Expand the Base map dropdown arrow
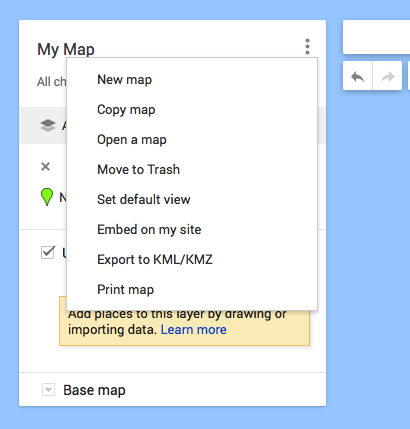This screenshot has width=410, height=429. 48,389
